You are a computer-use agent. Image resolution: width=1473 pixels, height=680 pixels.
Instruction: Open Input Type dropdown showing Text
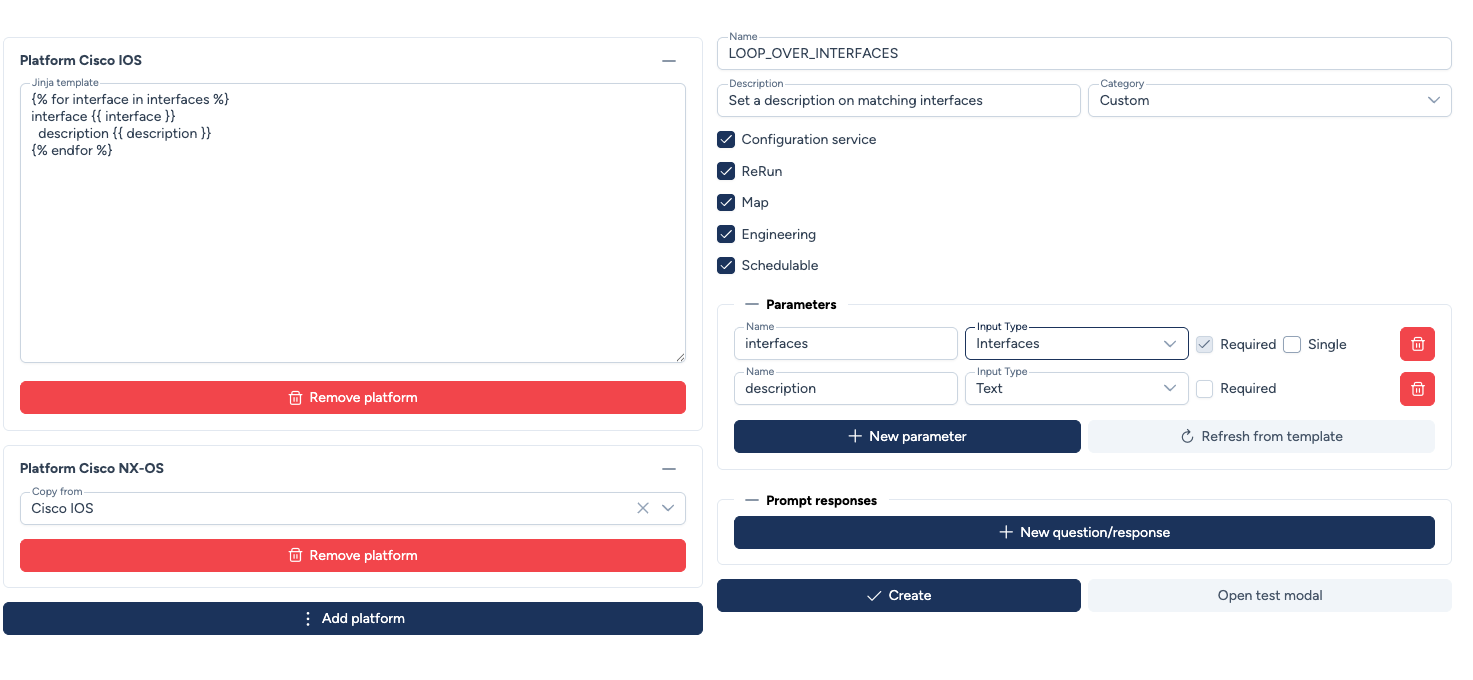[1076, 389]
